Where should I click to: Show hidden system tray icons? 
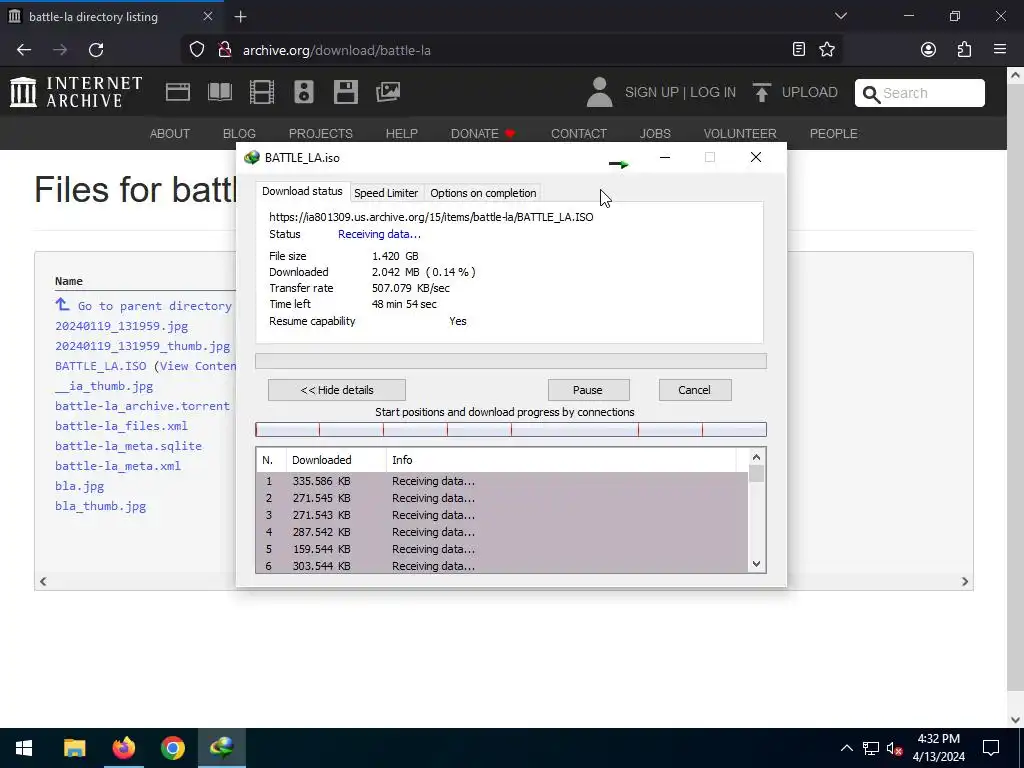846,748
